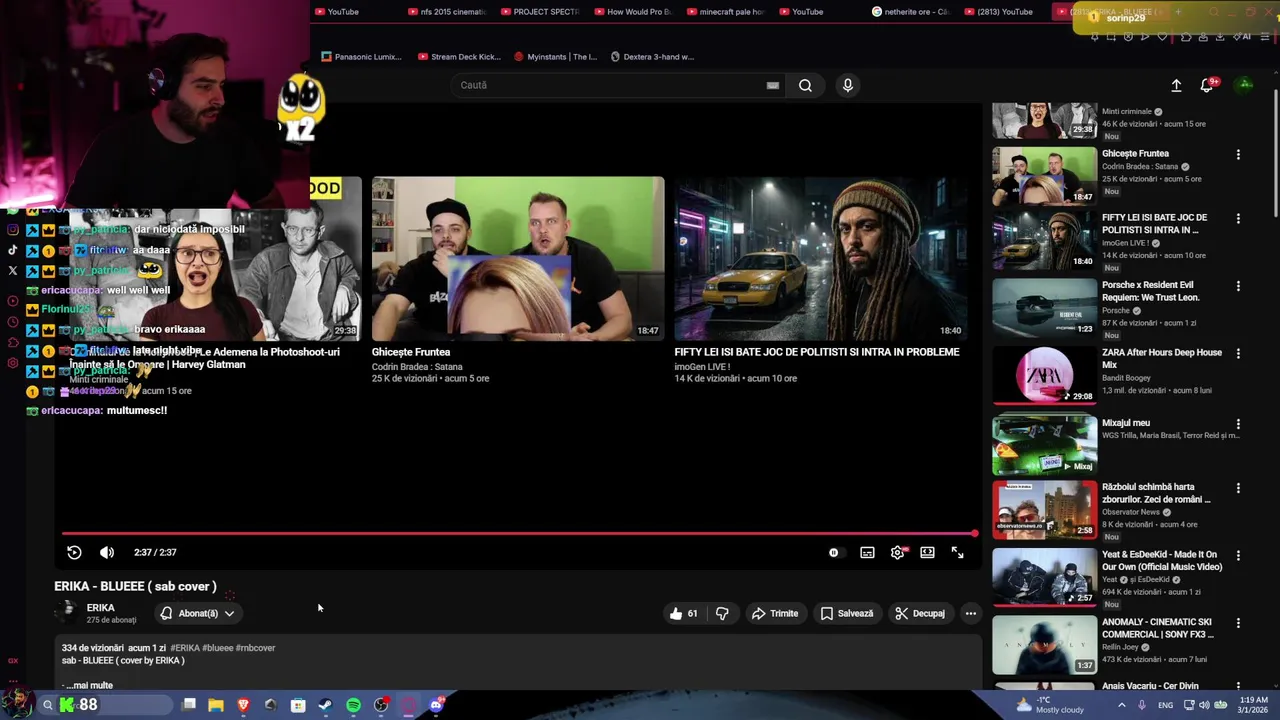Switch to the netherite ore tab
This screenshot has height=720, width=1280.
pos(910,12)
